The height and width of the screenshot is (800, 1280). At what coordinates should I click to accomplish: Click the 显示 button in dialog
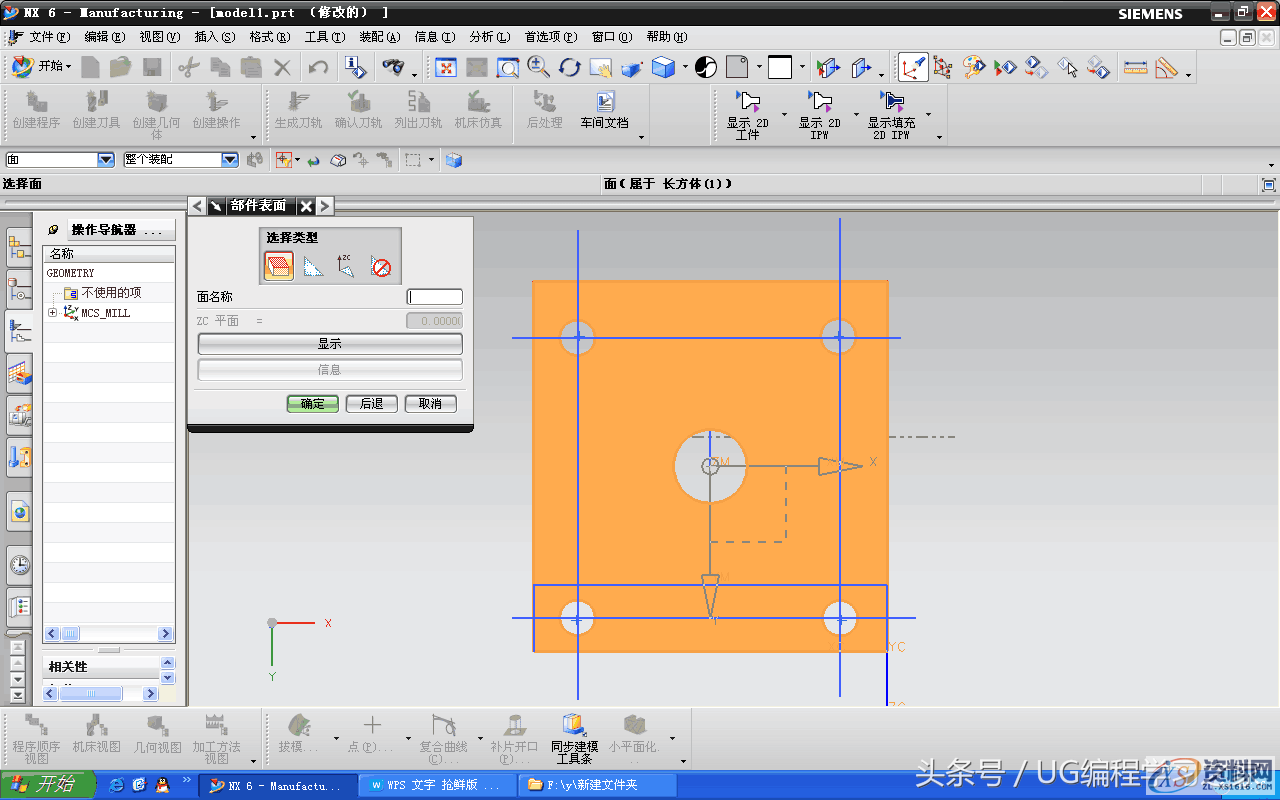(330, 344)
